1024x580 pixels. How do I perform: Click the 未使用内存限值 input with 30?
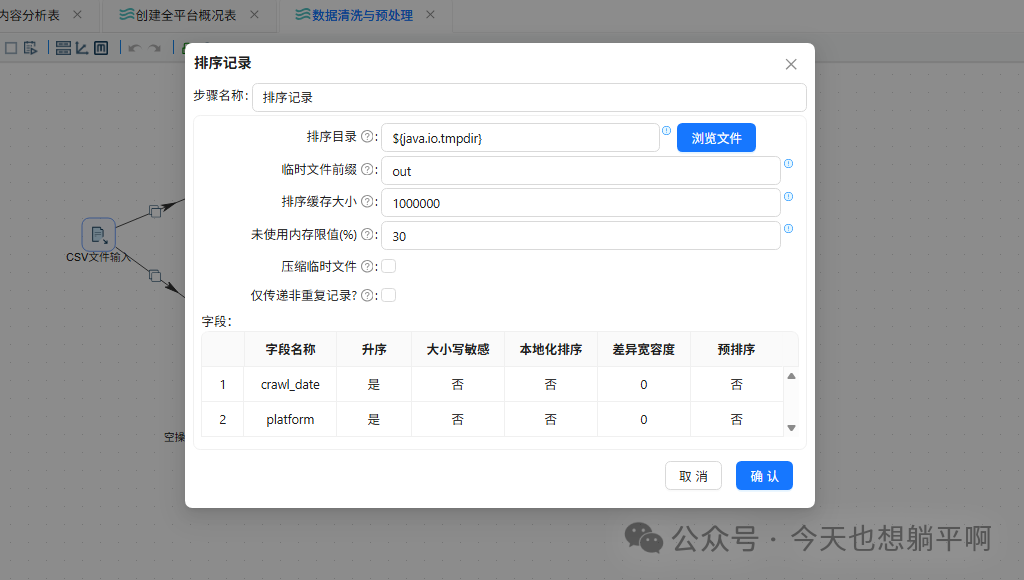pos(581,236)
